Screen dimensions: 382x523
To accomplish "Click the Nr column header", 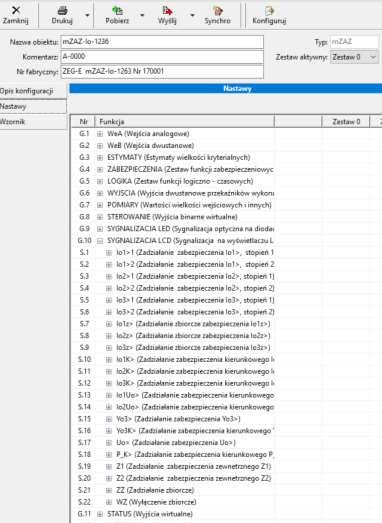I will (x=83, y=122).
